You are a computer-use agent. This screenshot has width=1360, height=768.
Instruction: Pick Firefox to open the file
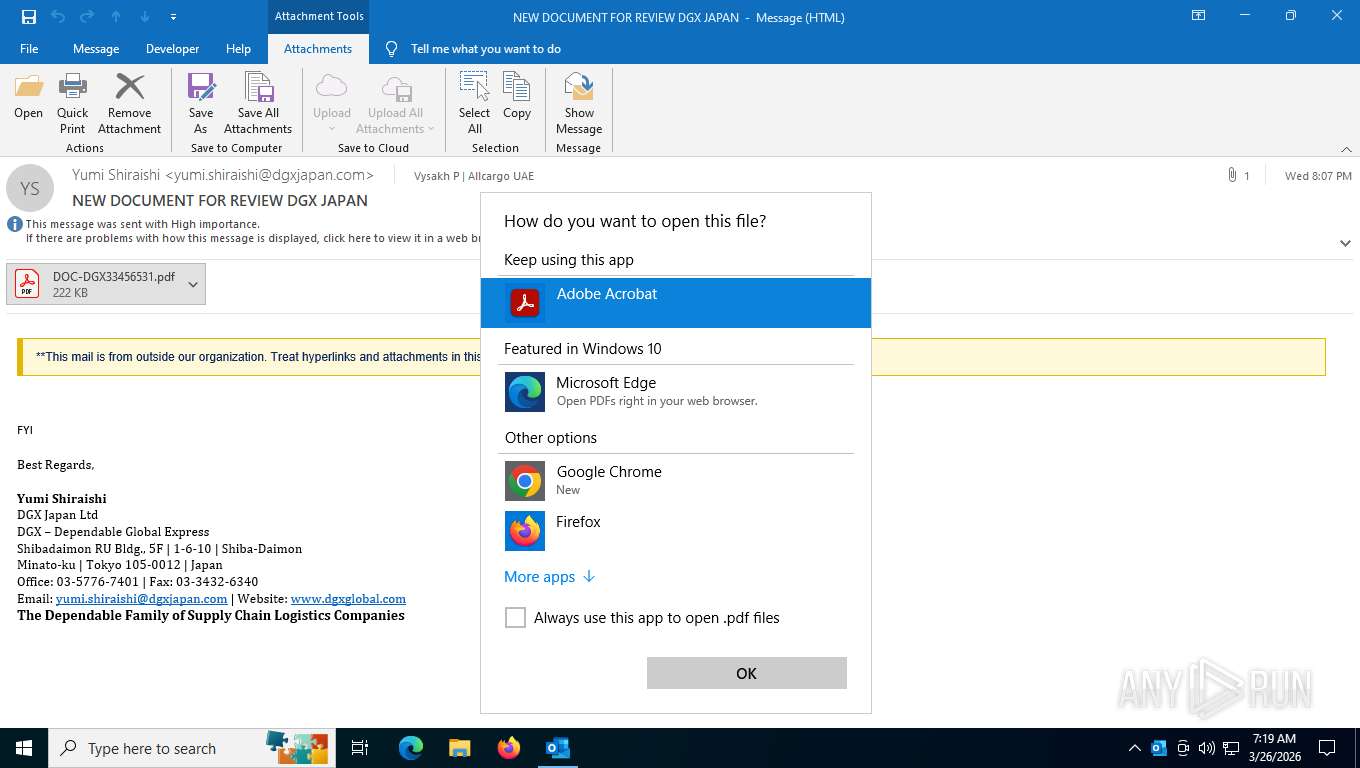point(676,530)
